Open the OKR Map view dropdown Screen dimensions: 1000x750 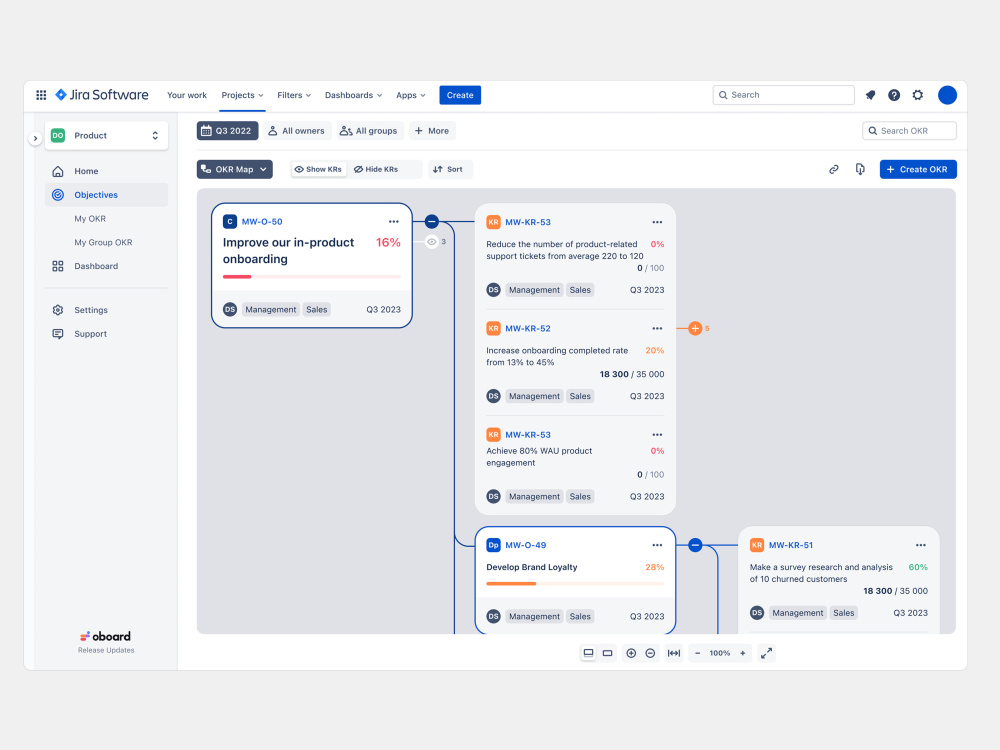[235, 169]
